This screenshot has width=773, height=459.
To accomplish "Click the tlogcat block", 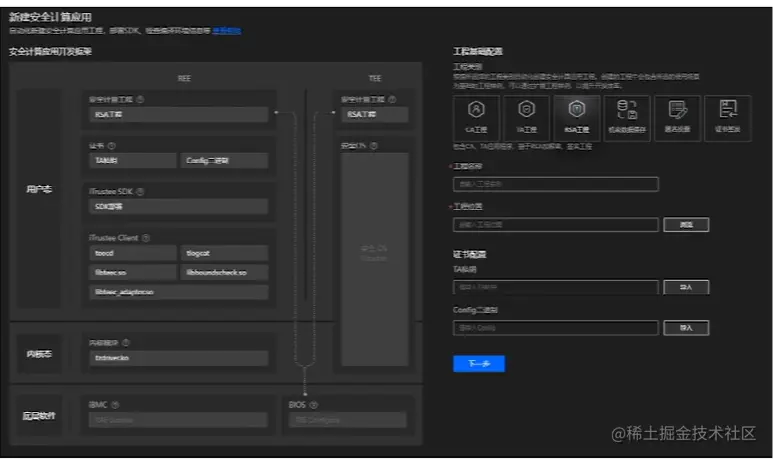I will [x=224, y=253].
